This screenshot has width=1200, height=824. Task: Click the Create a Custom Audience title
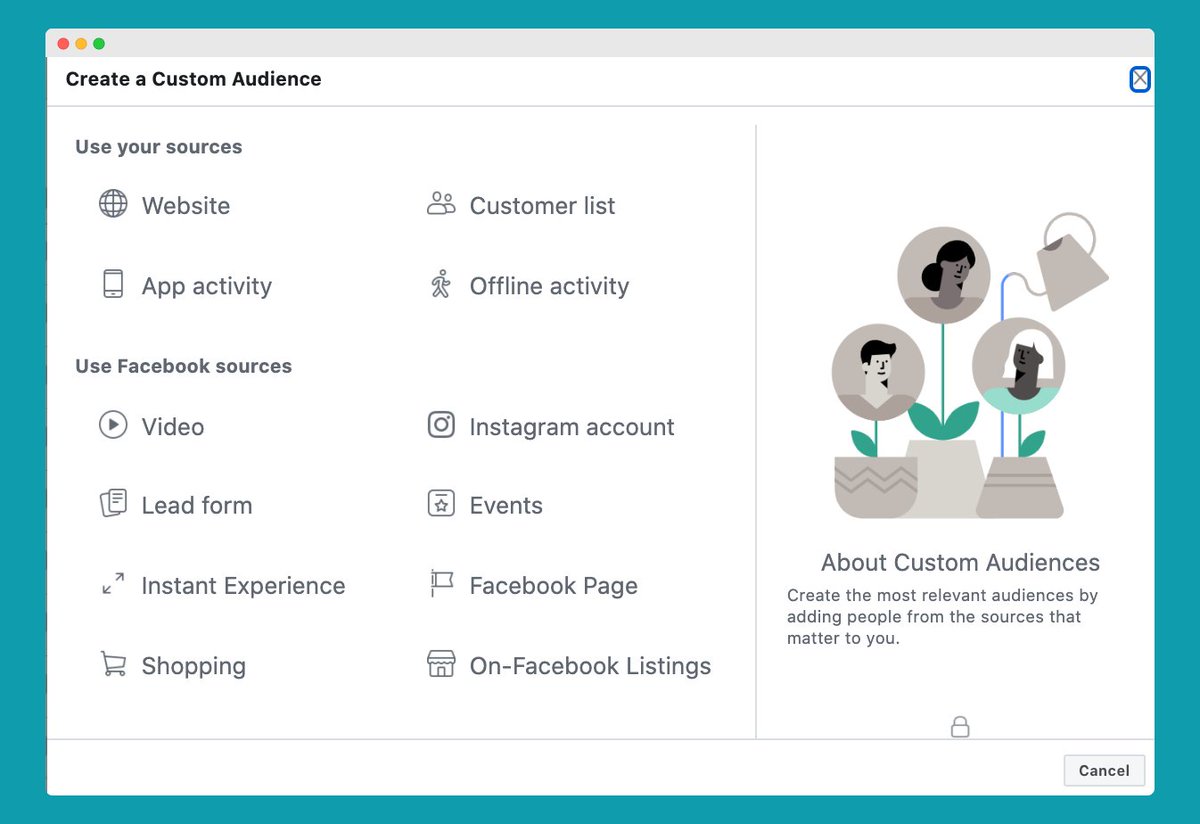point(194,79)
